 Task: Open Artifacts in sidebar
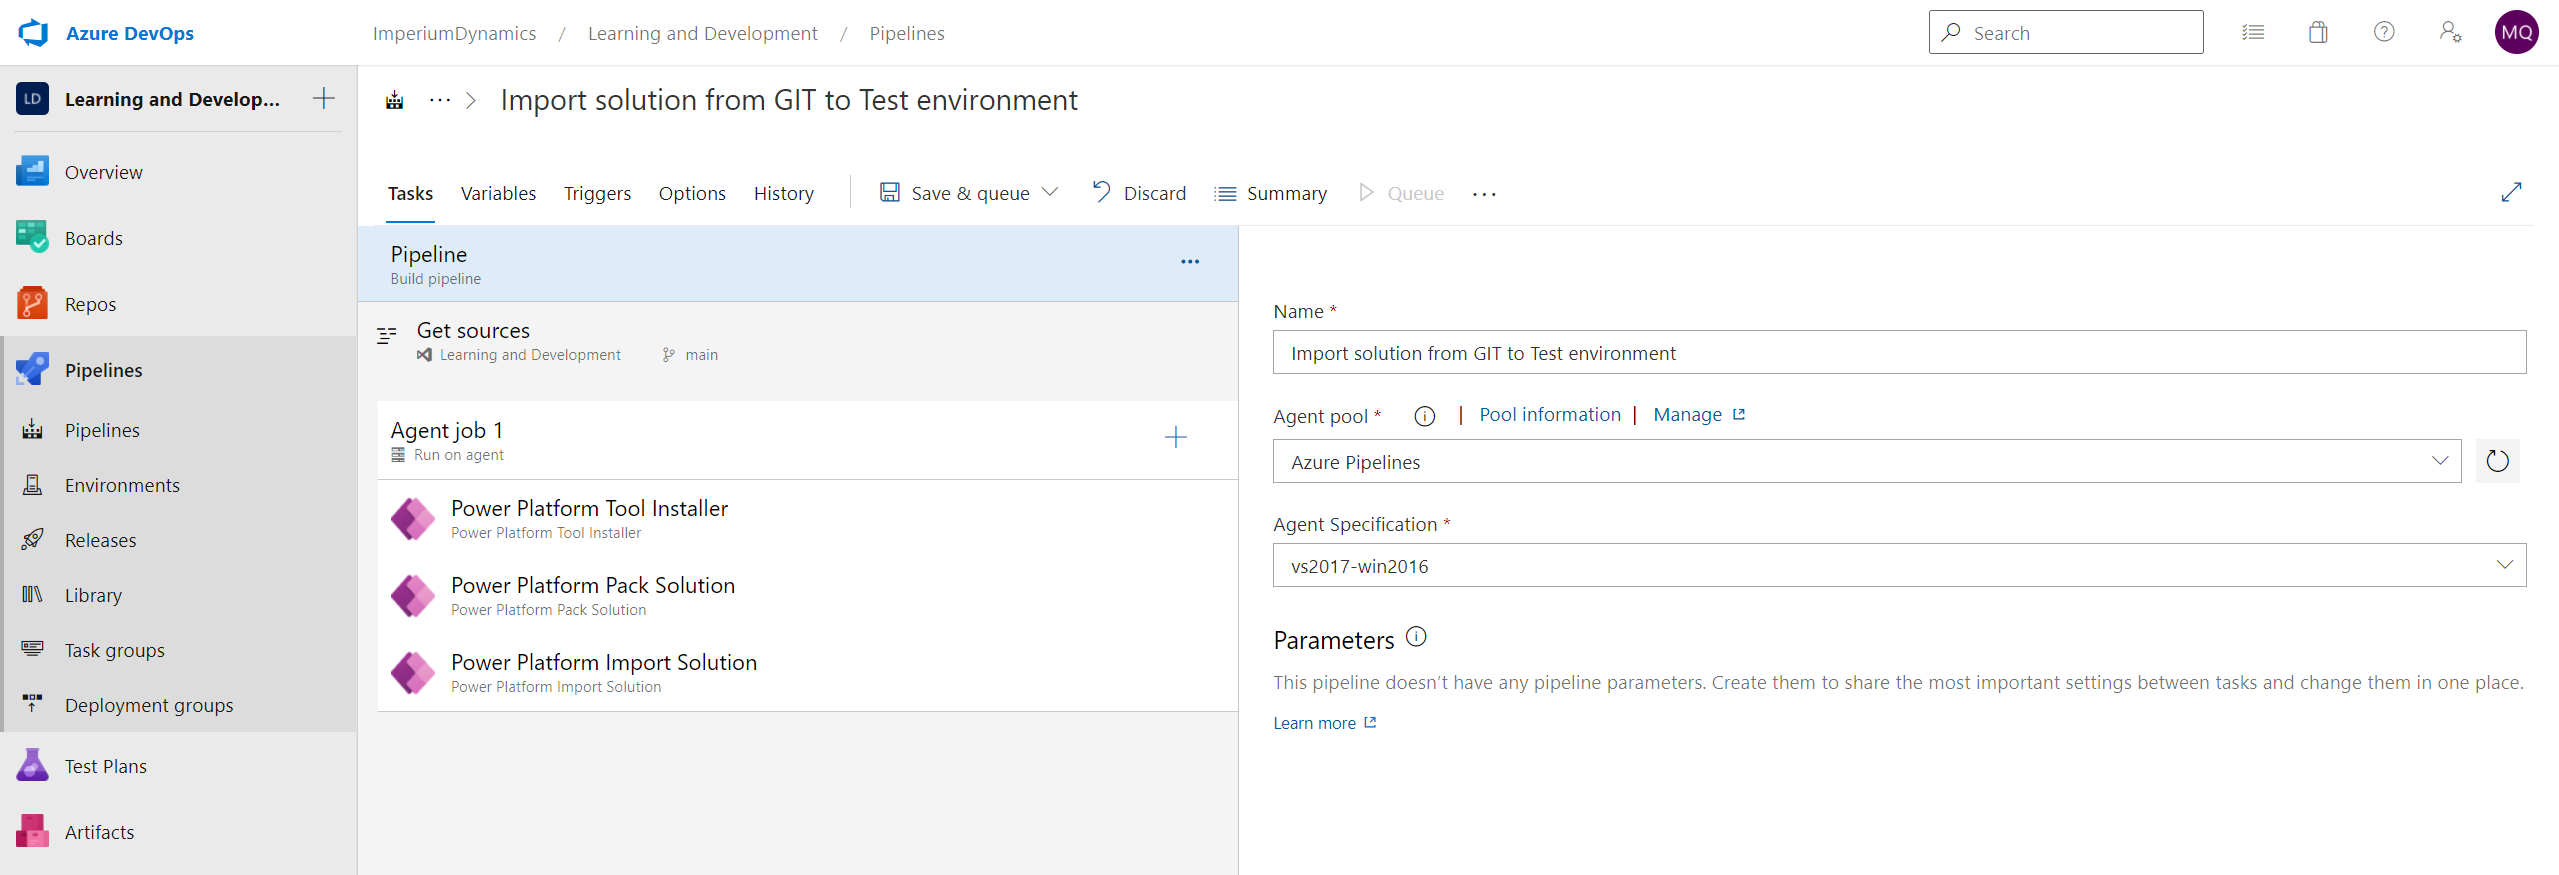(178, 832)
